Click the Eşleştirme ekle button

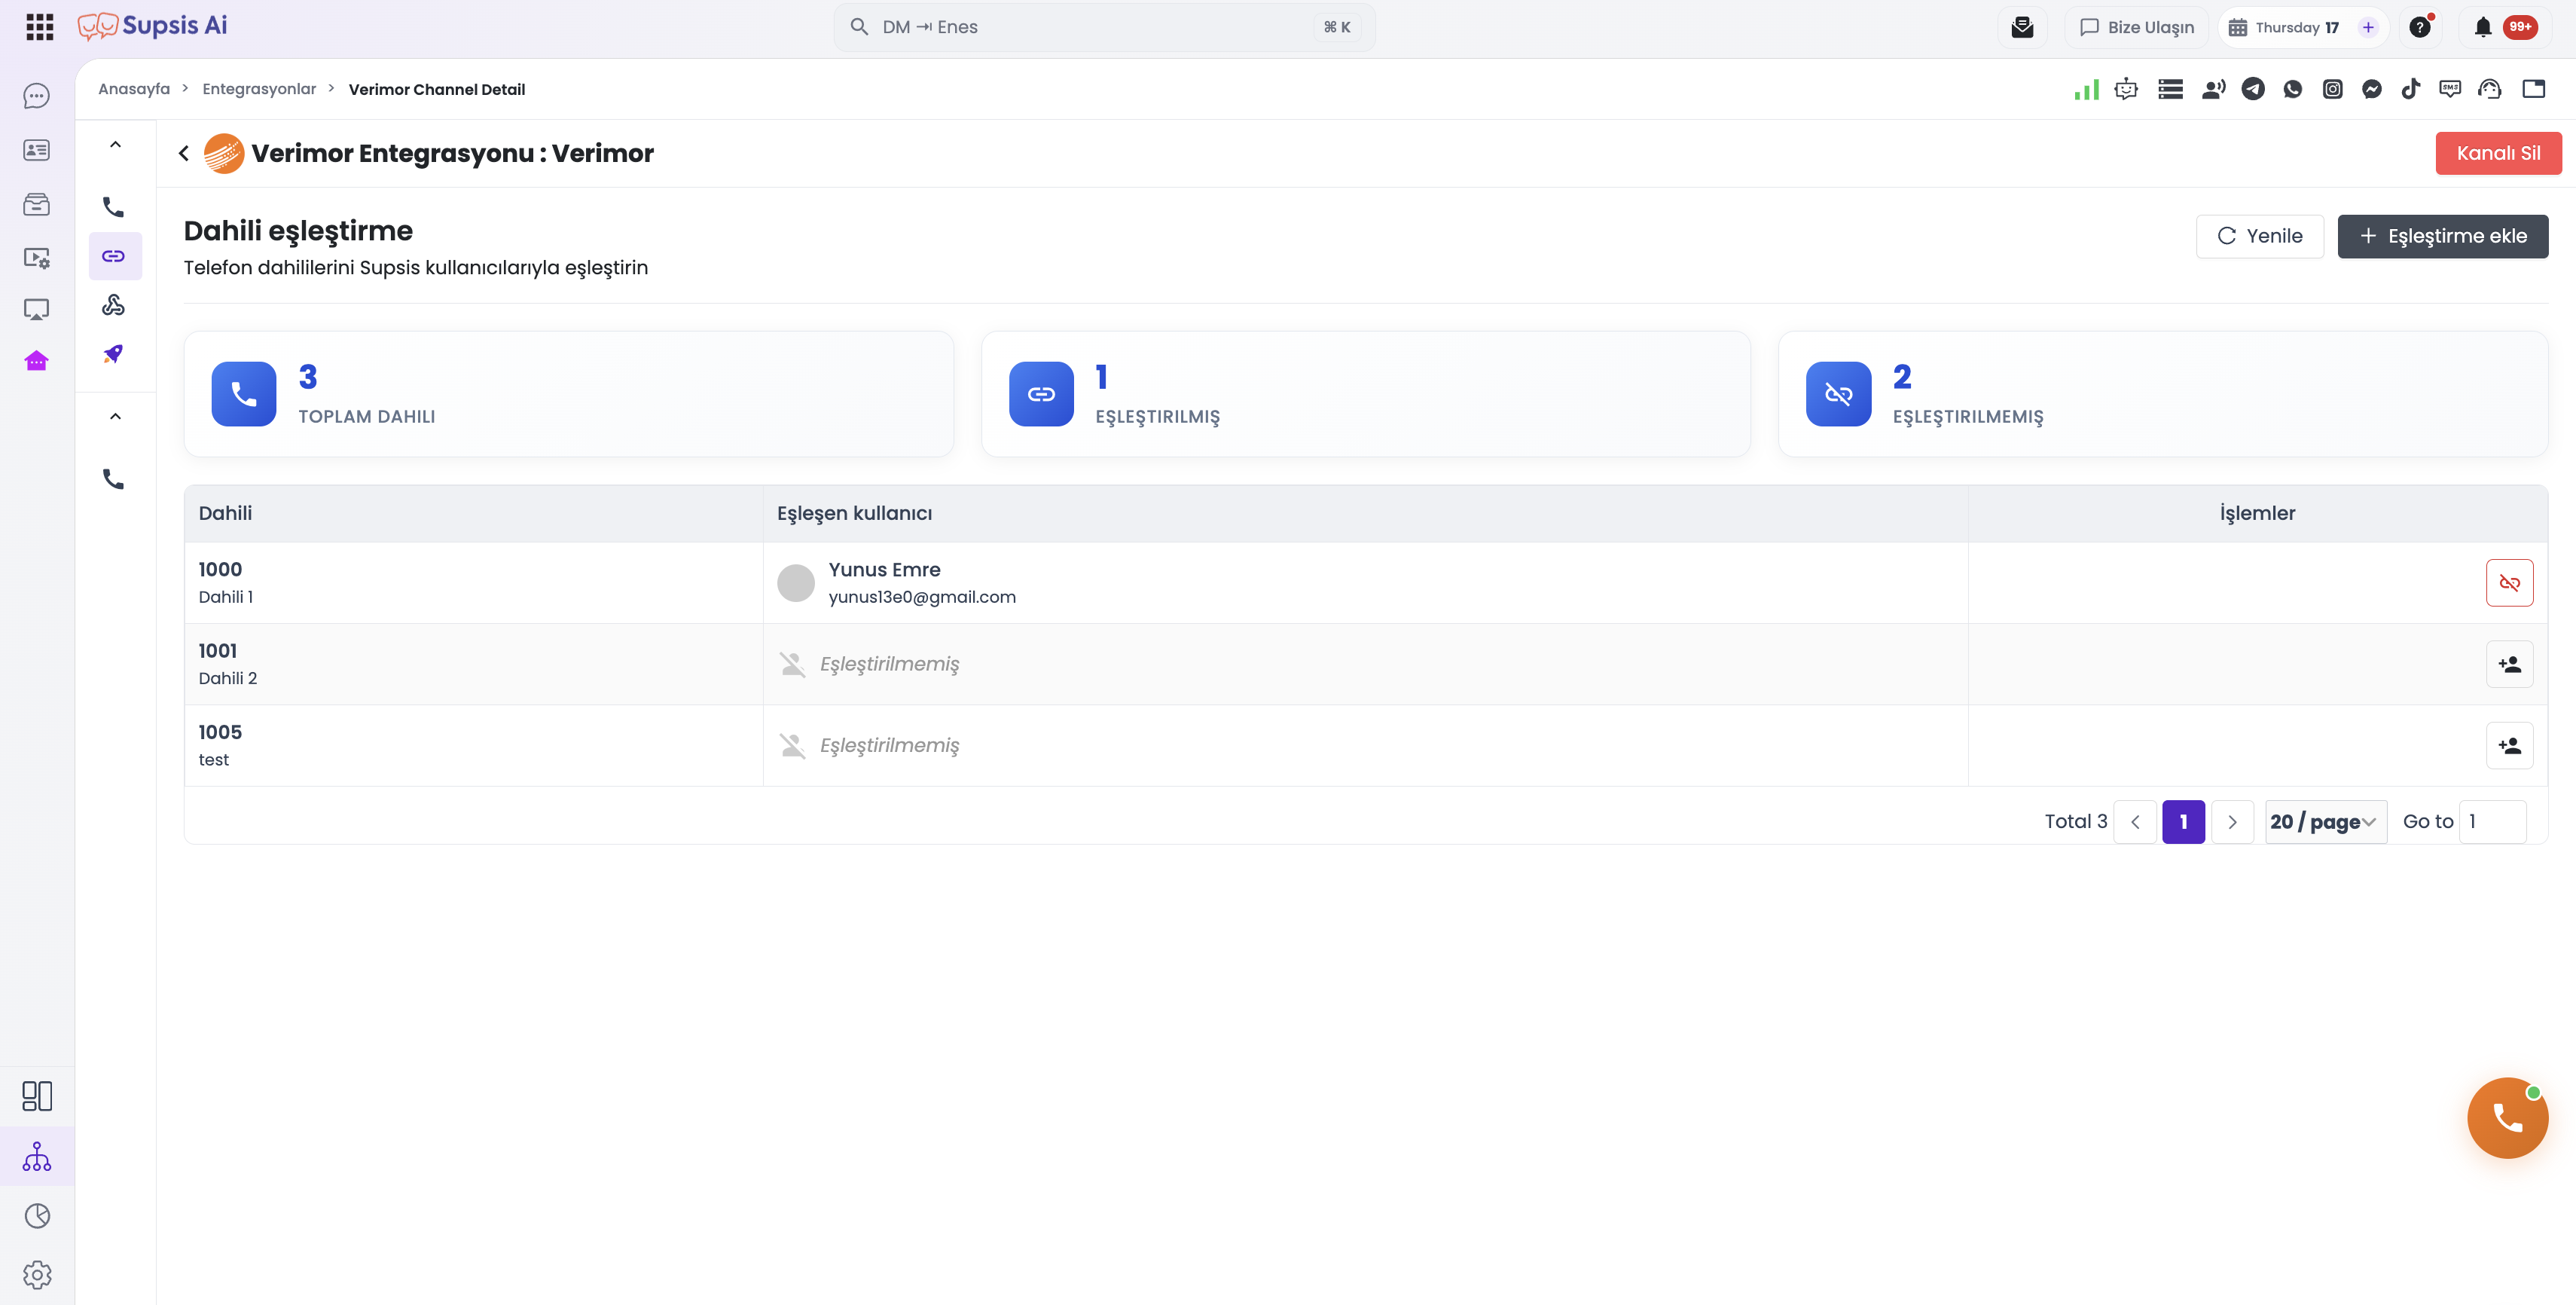(2443, 236)
